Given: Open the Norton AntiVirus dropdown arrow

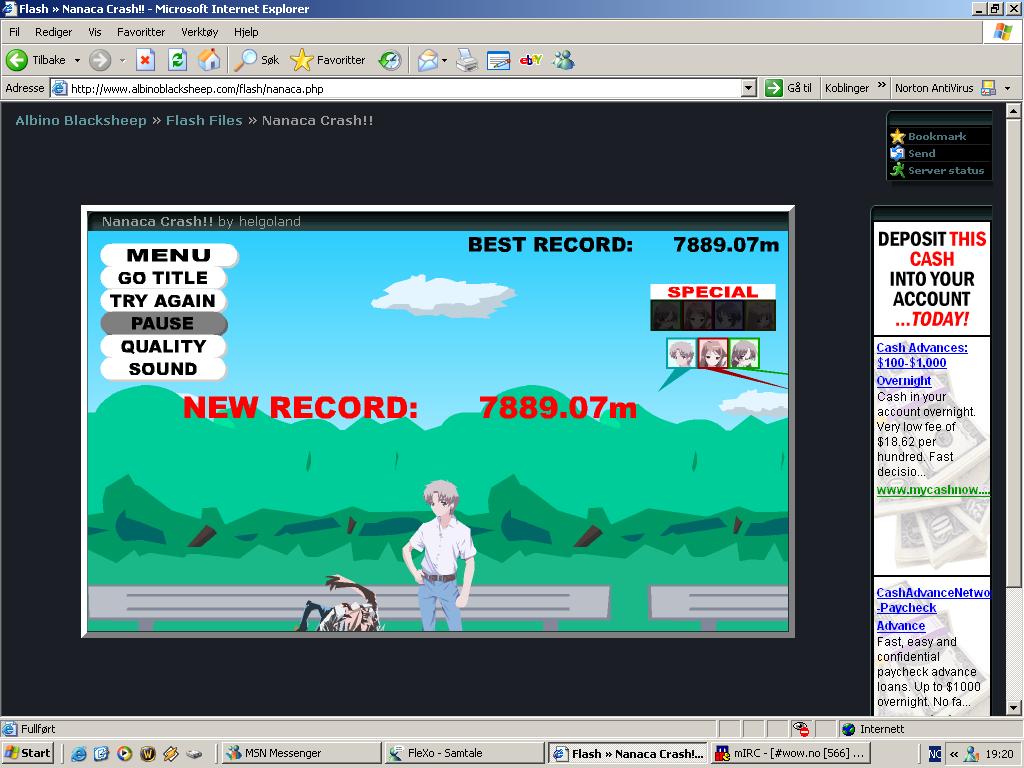Looking at the screenshot, I should pos(1007,88).
